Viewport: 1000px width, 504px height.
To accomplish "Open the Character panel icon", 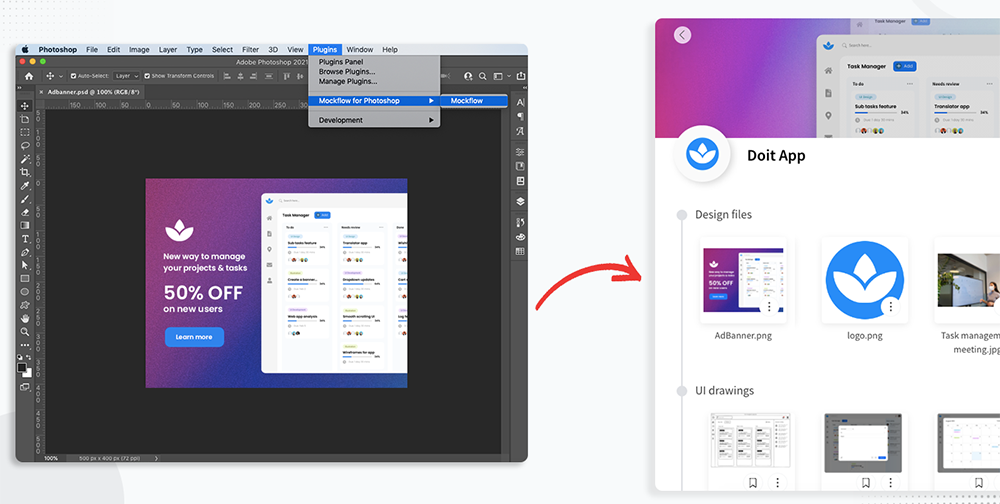I will 520,102.
